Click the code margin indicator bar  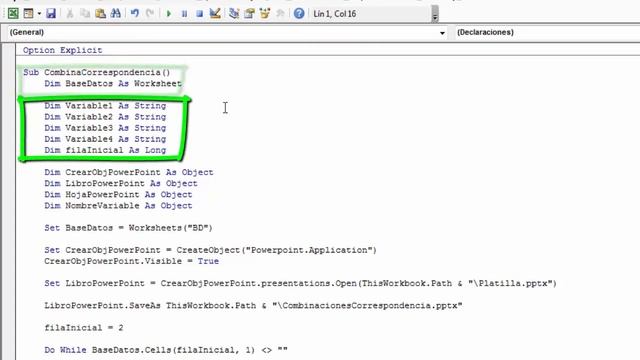[x=8, y=201]
